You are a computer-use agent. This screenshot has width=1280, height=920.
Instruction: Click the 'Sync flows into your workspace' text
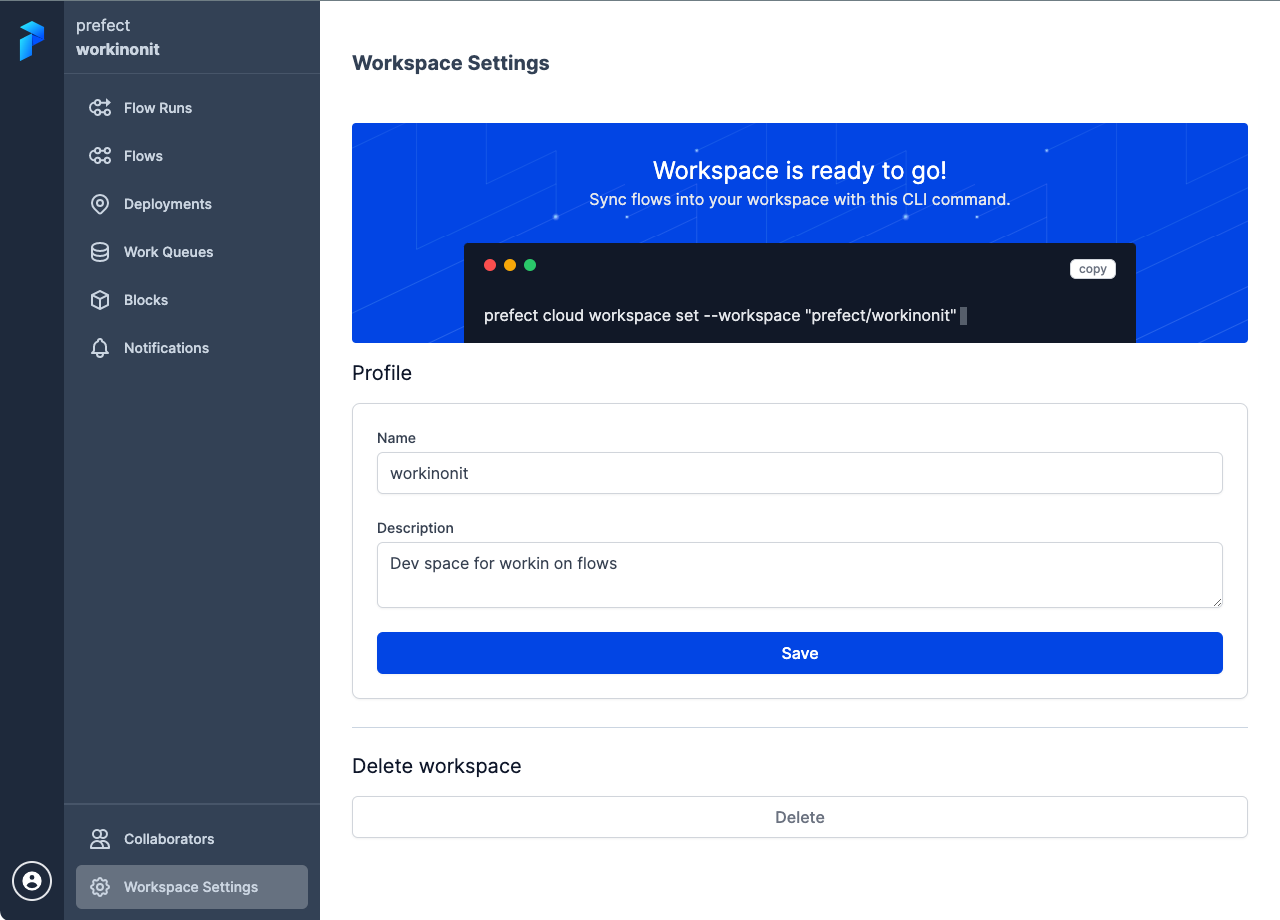click(800, 199)
